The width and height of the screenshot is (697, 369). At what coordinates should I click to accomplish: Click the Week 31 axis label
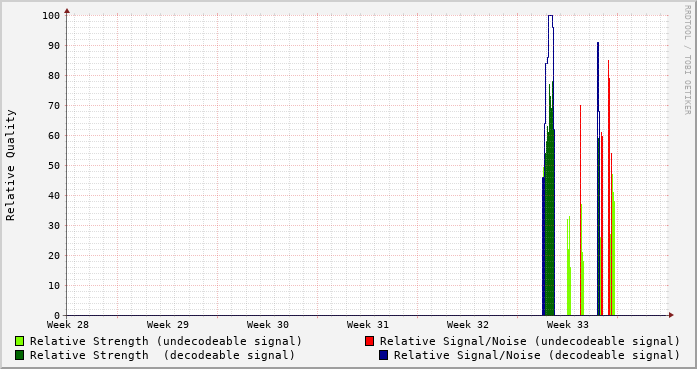(x=368, y=325)
